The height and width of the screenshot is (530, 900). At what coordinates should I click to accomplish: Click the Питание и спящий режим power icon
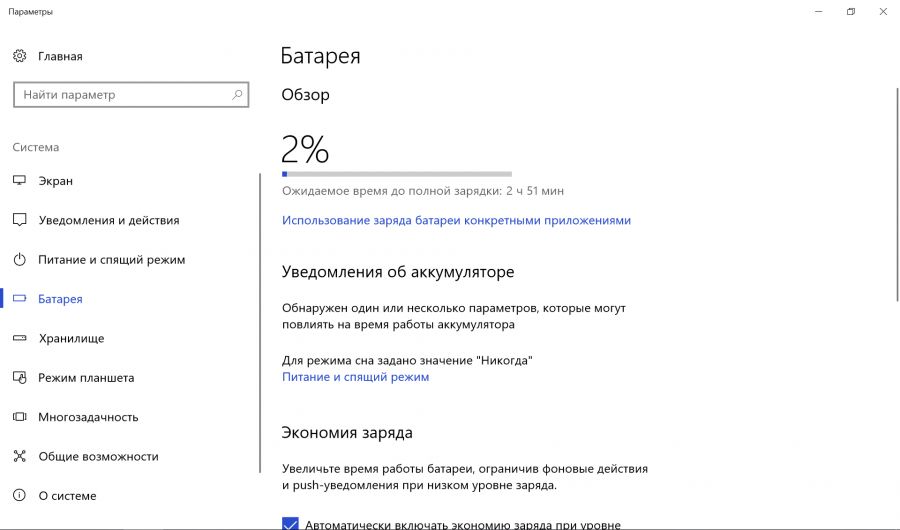click(x=19, y=260)
